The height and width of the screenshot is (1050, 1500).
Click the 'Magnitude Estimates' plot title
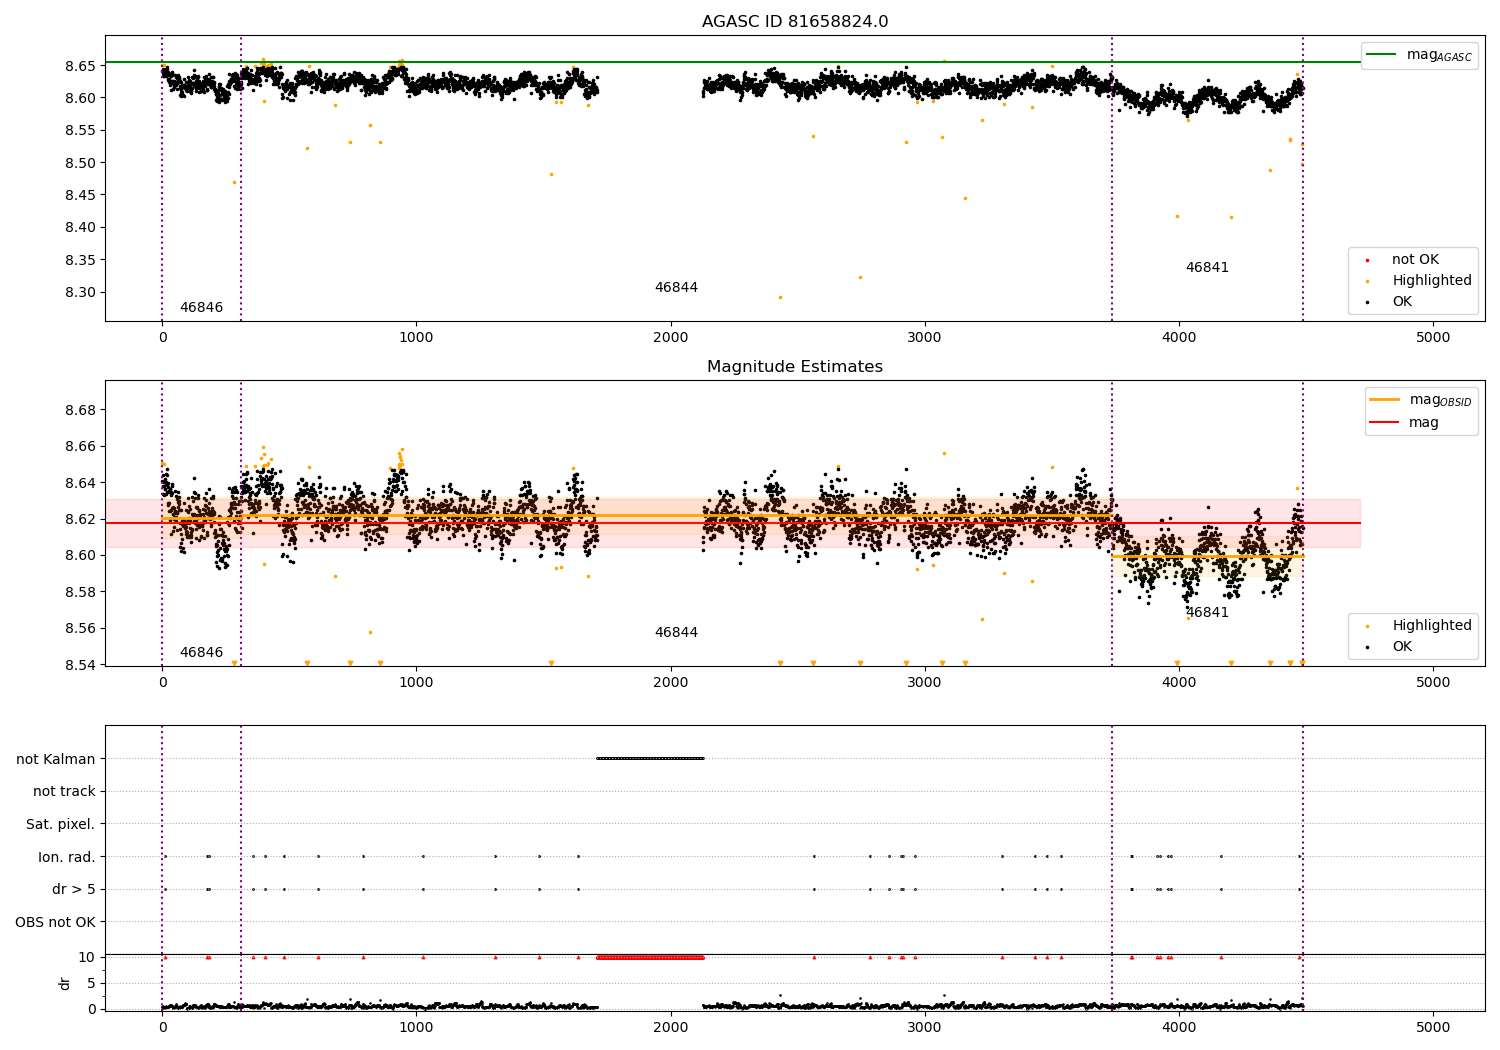[x=794, y=367]
